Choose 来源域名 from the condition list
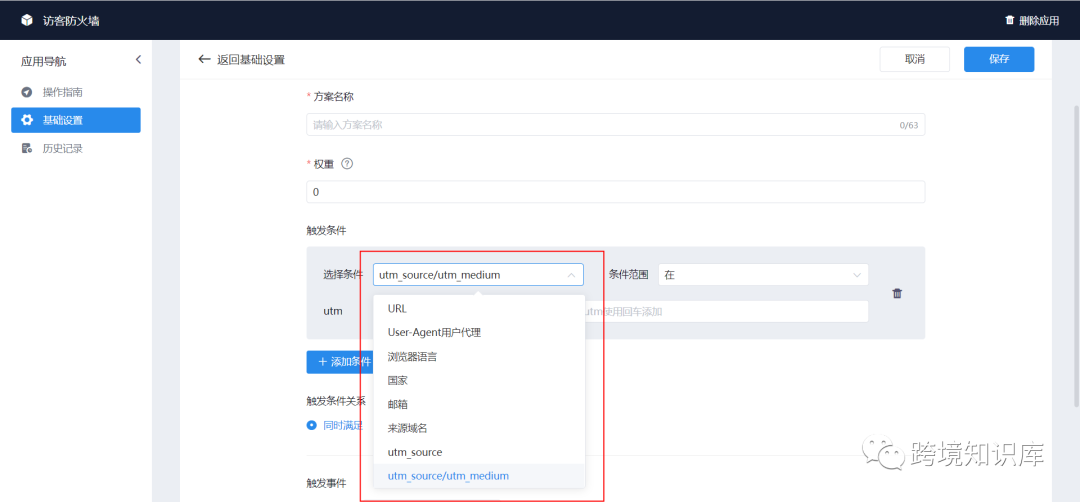The height and width of the screenshot is (502, 1080). 479,428
